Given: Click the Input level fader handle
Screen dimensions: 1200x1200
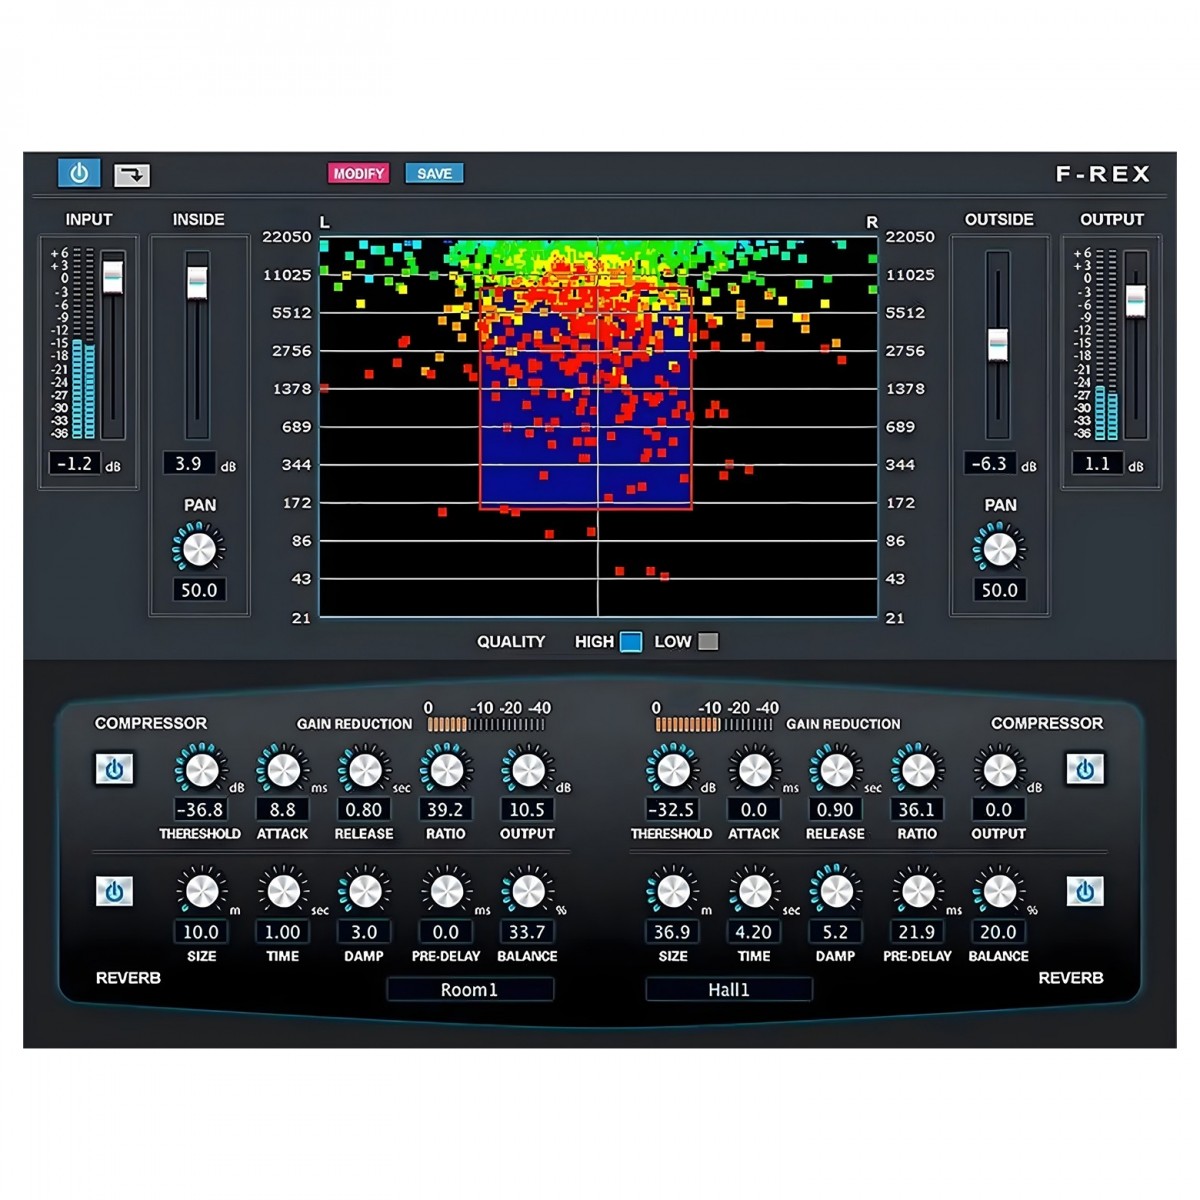Looking at the screenshot, I should click(113, 276).
